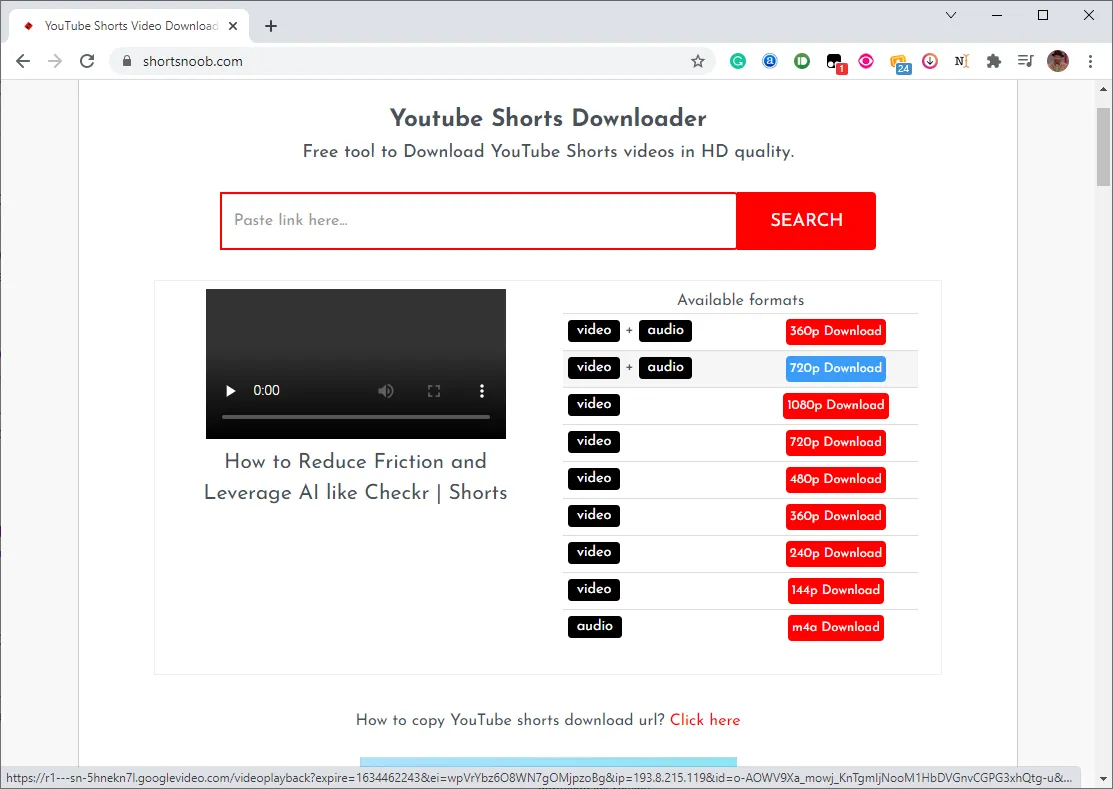1113x789 pixels.
Task: Click the video label in the 480p row
Action: (593, 478)
